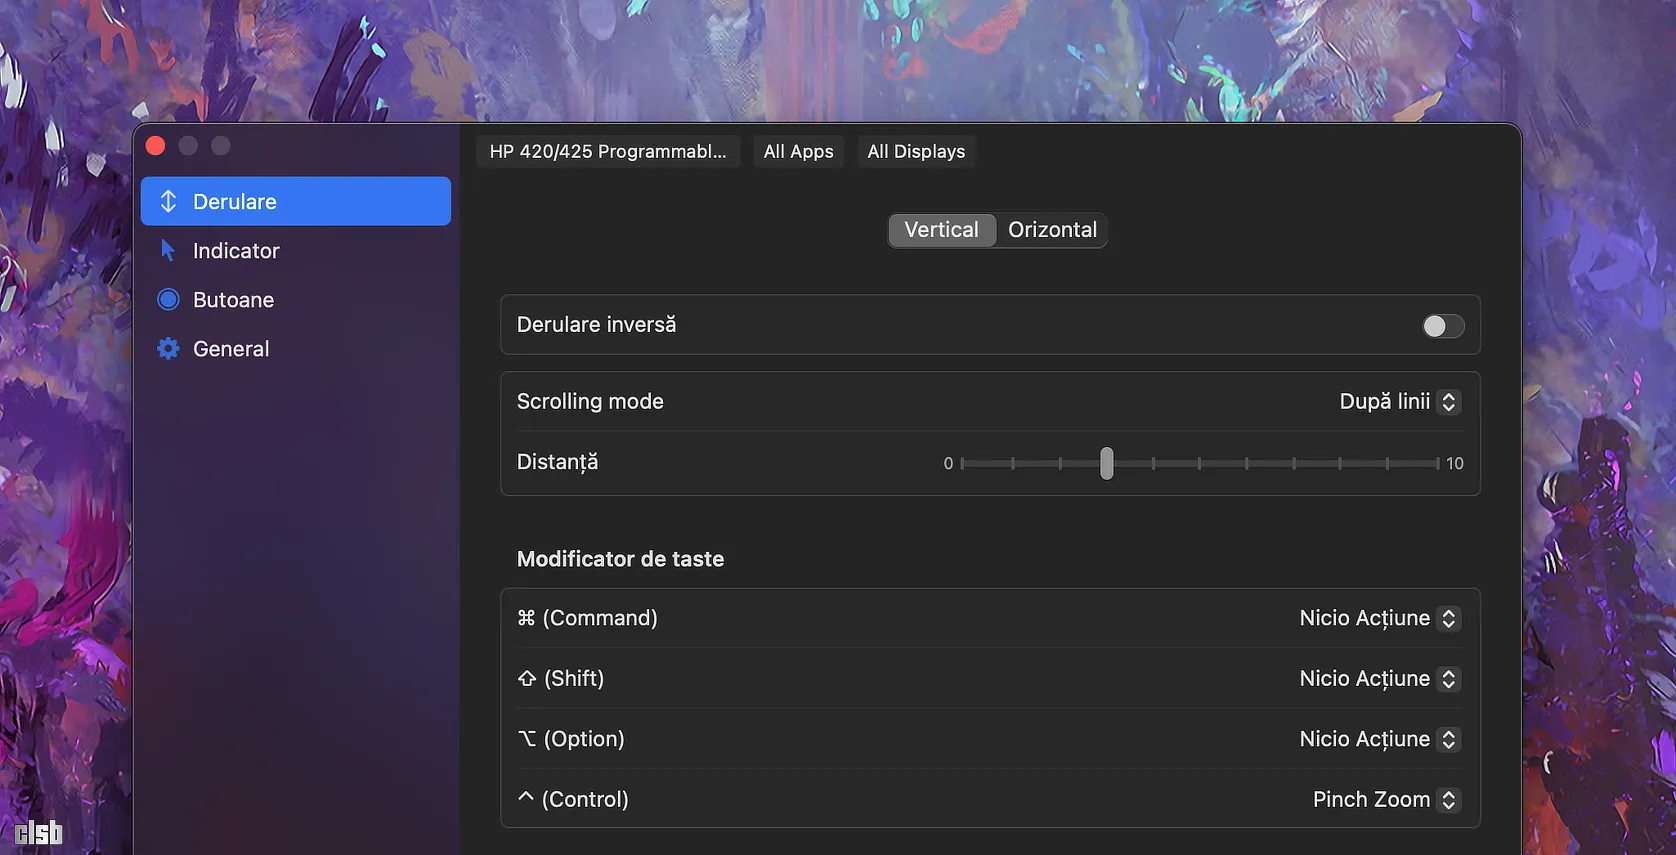
Task: Click the Shift arrow symbol icon
Action: point(527,678)
